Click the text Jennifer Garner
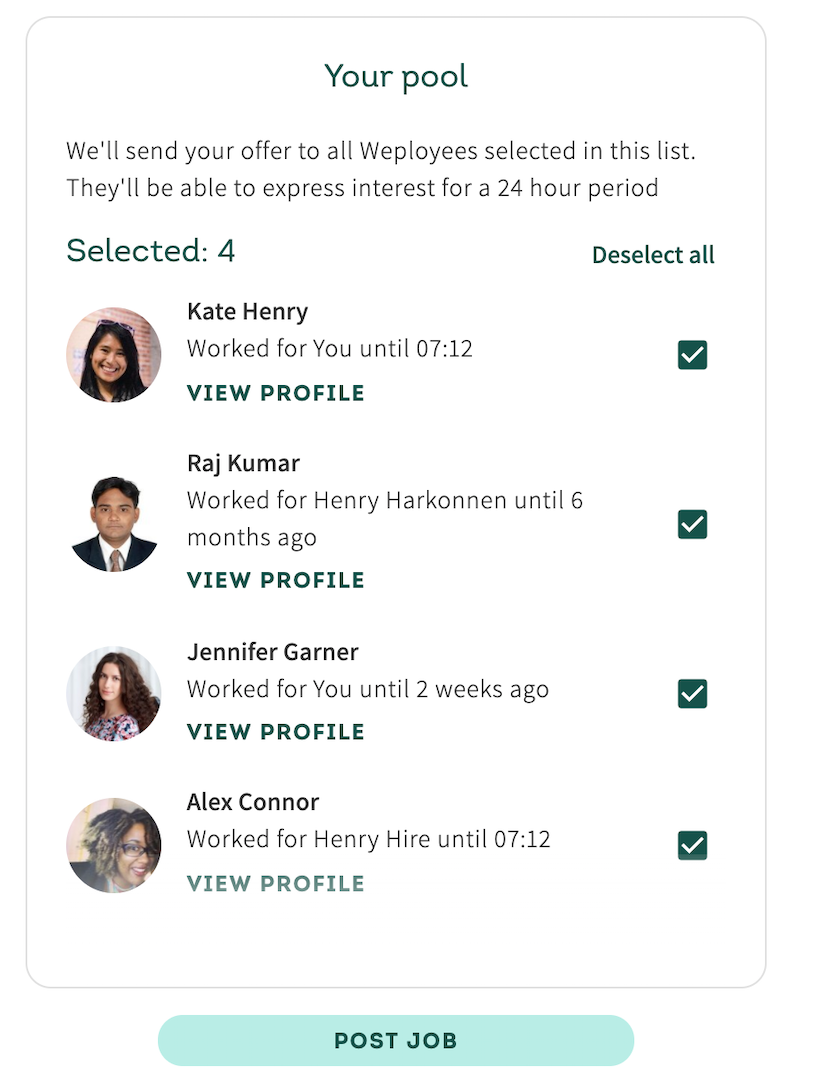The height and width of the screenshot is (1070, 822). coord(272,652)
